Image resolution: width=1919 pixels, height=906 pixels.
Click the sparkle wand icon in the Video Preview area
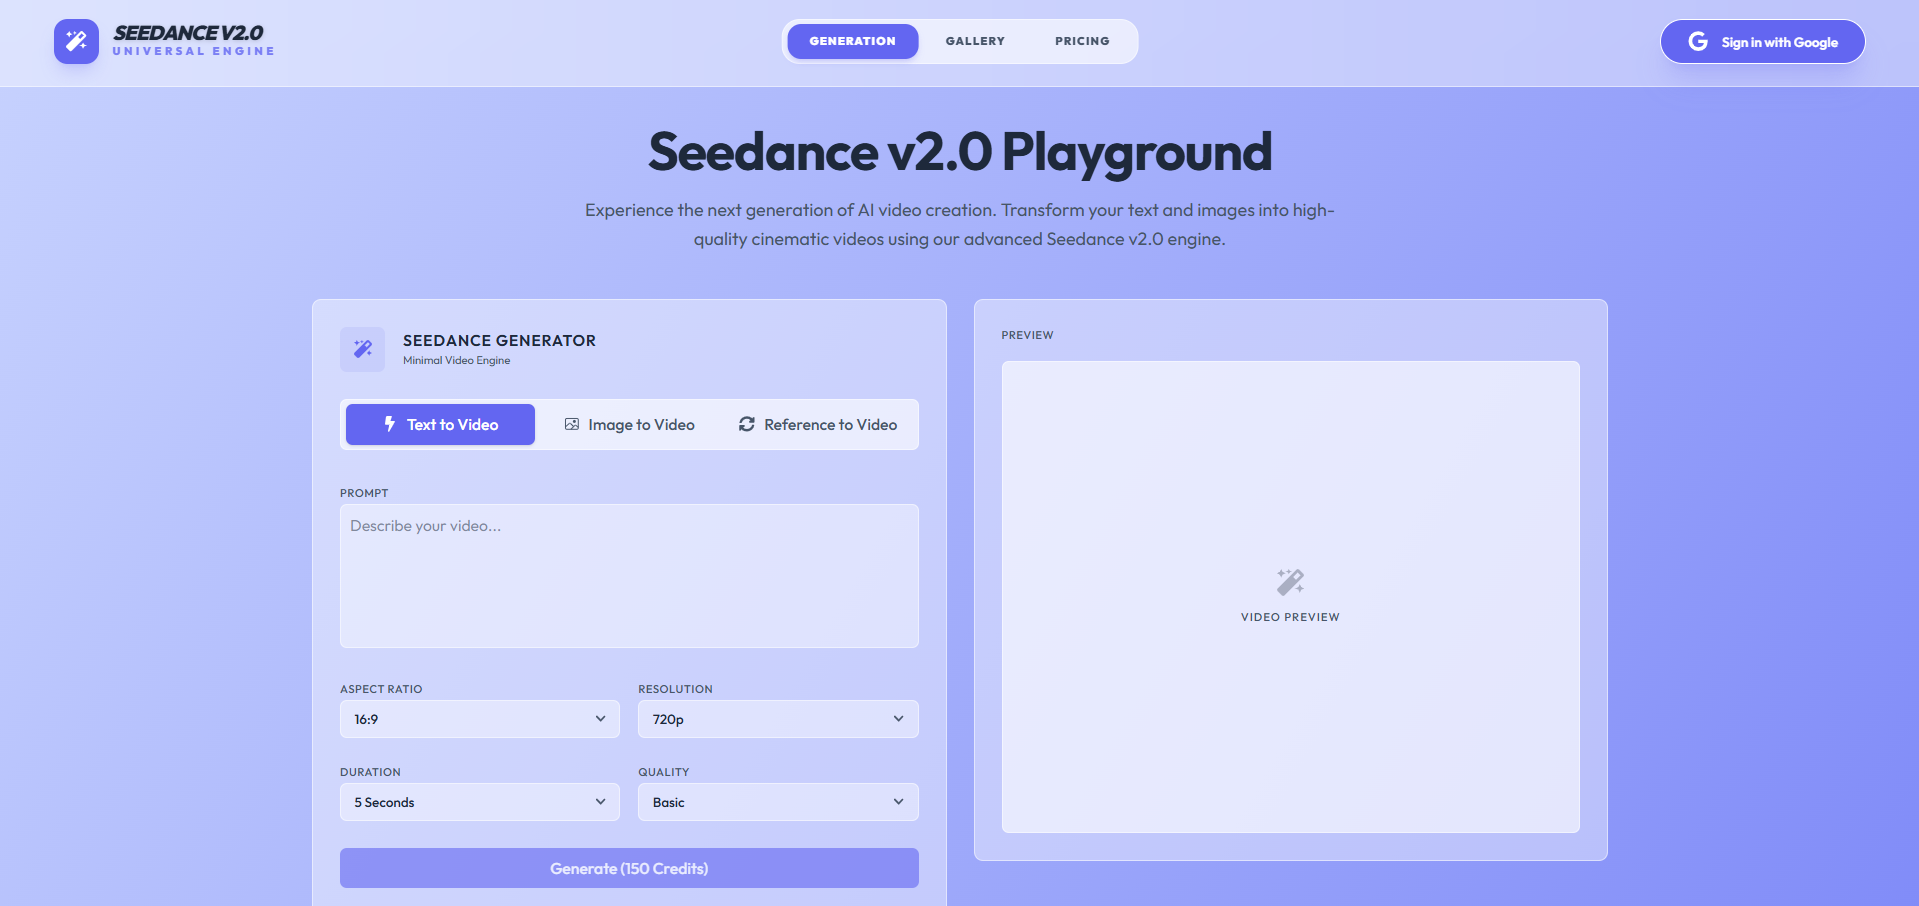click(x=1290, y=582)
